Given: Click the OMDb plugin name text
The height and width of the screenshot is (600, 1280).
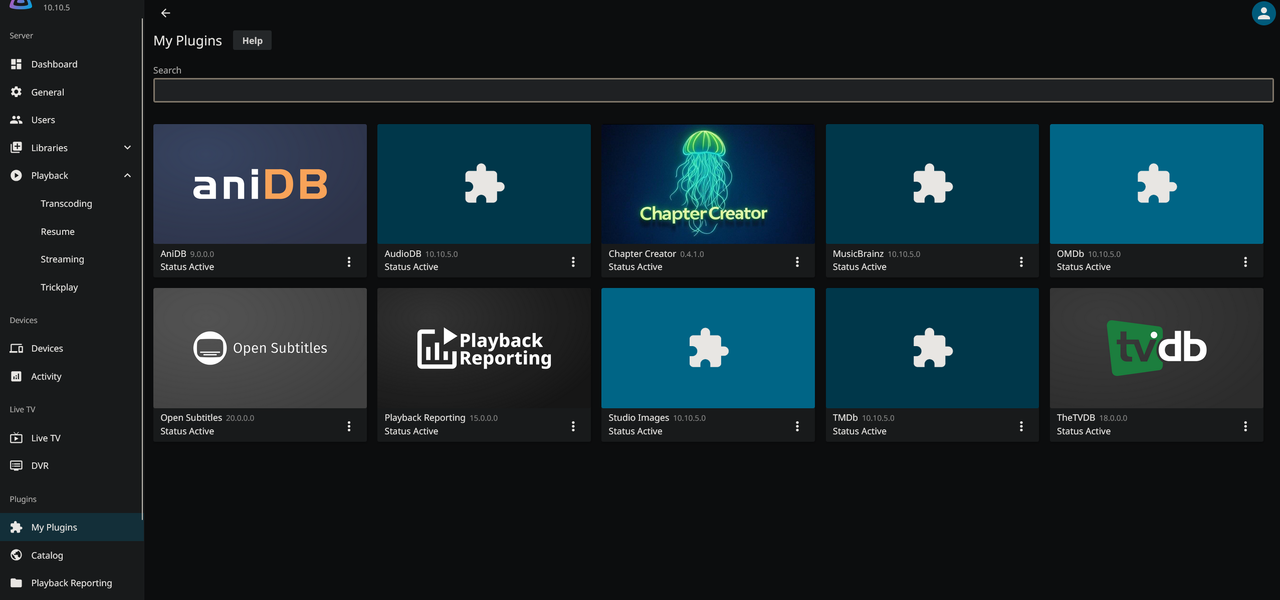Looking at the screenshot, I should (1070, 254).
